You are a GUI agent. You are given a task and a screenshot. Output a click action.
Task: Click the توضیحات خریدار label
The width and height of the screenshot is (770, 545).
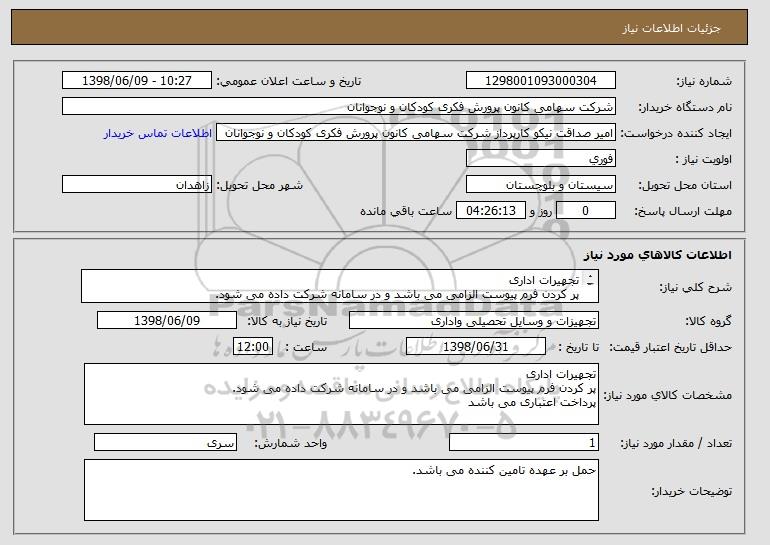click(691, 491)
